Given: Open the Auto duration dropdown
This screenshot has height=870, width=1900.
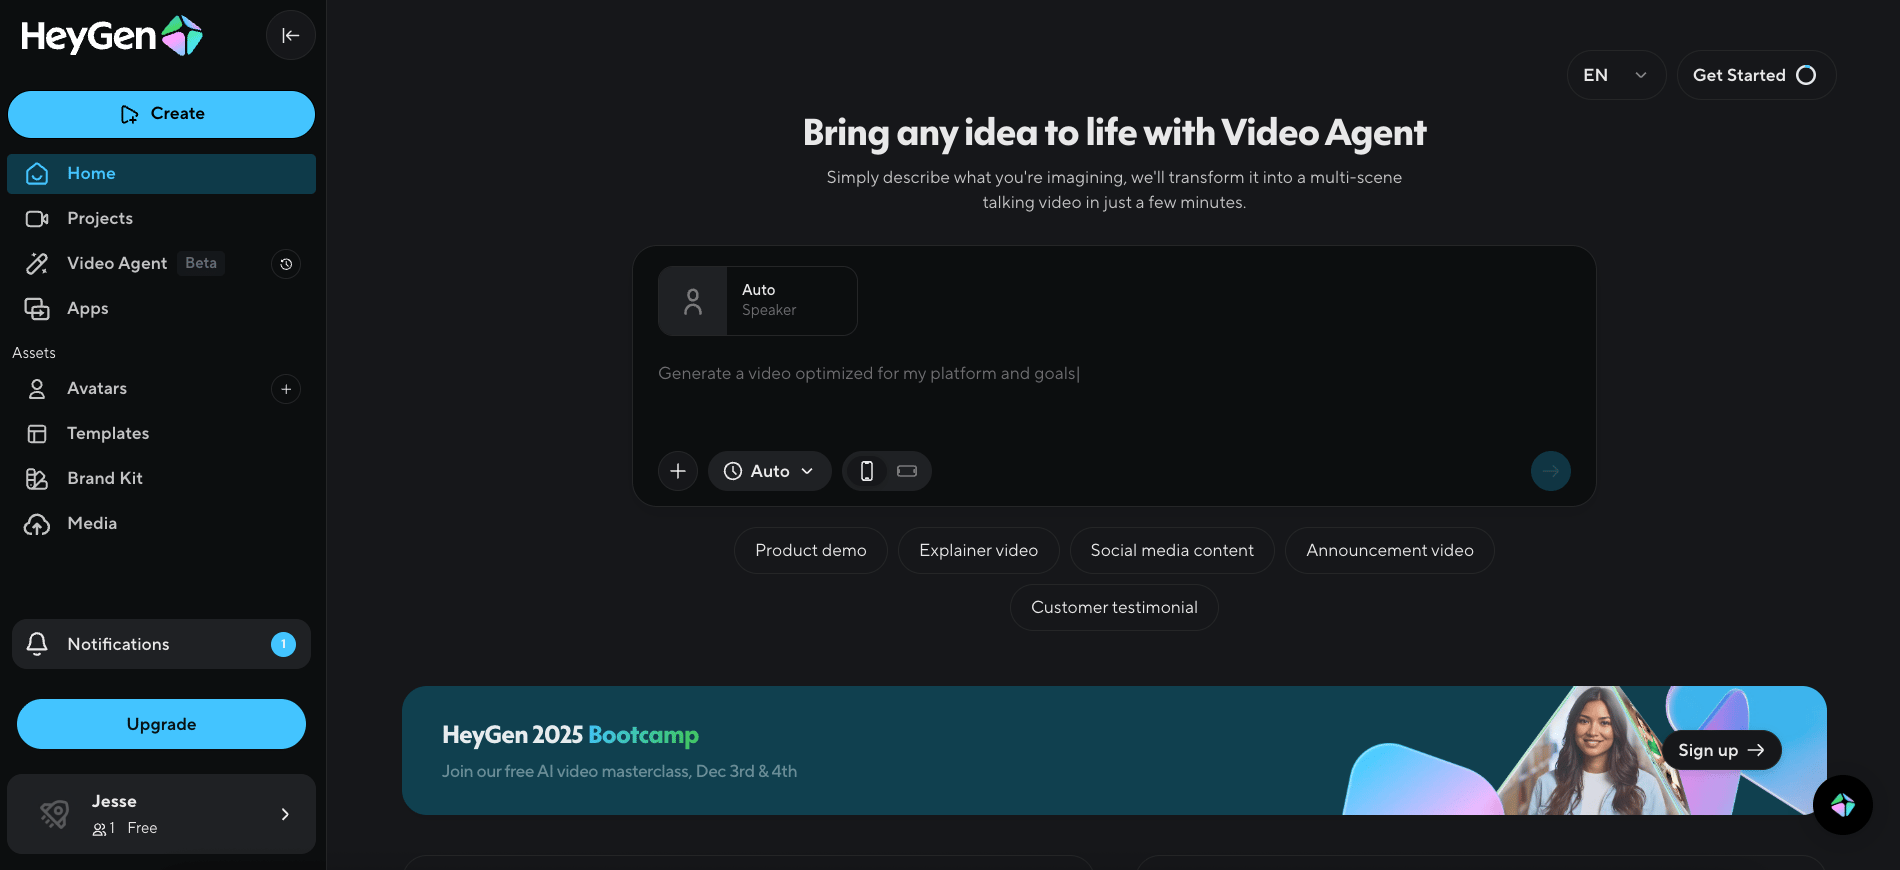Looking at the screenshot, I should pyautogui.click(x=770, y=471).
